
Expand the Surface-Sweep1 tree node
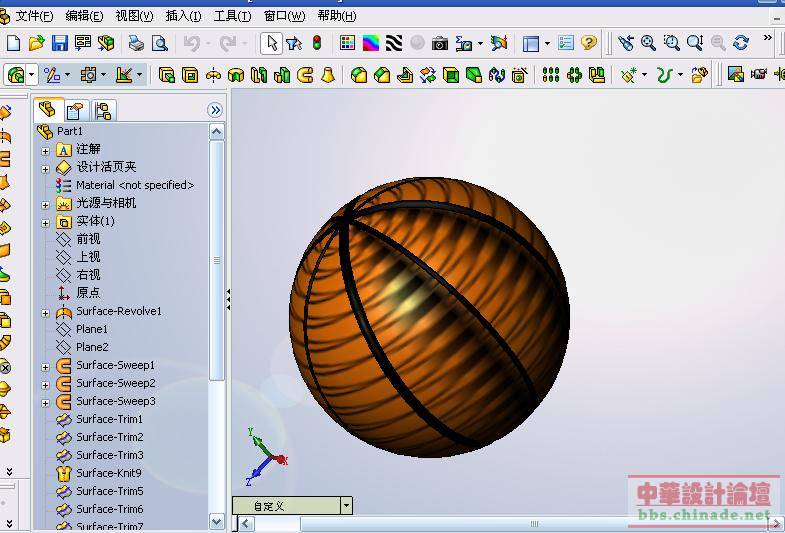pyautogui.click(x=45, y=366)
